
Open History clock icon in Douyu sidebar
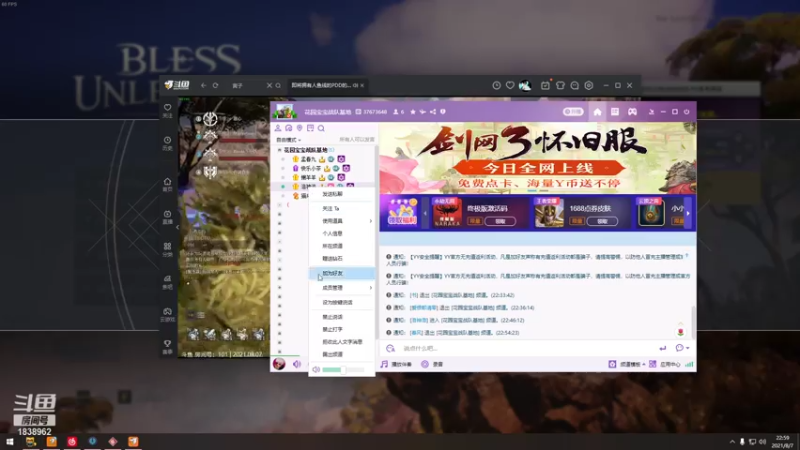(167, 140)
